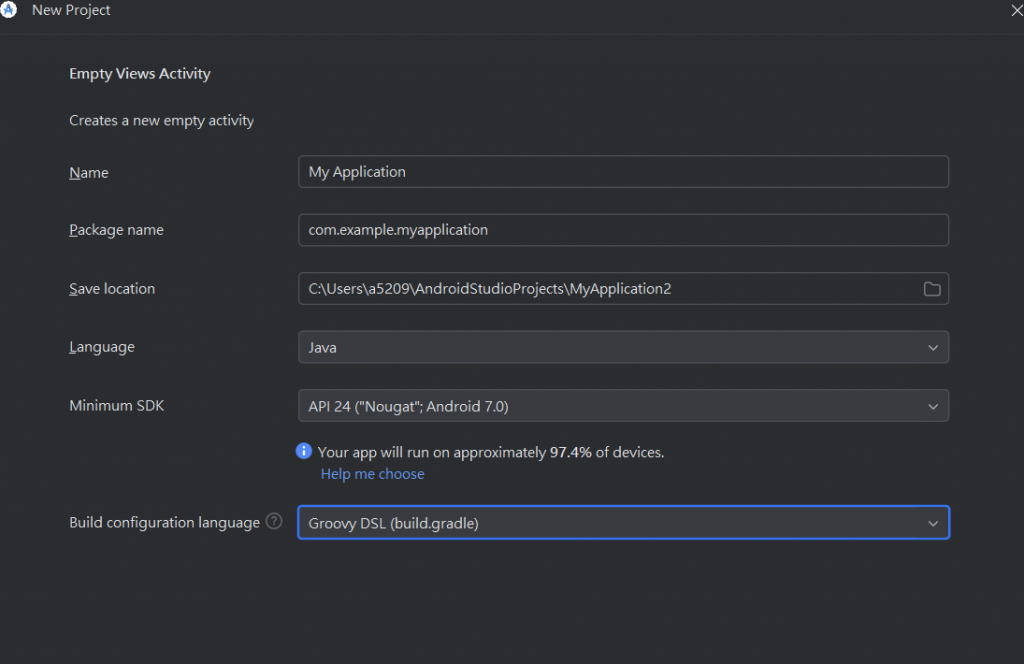Viewport: 1024px width, 664px height.
Task: Click the "Language" label text
Action: click(101, 347)
